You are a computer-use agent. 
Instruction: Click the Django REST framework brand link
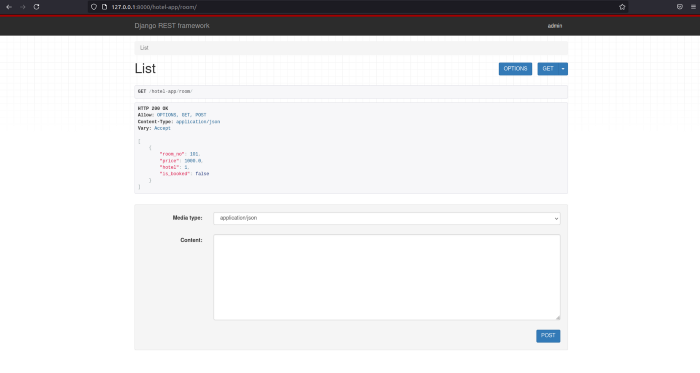pyautogui.click(x=172, y=26)
